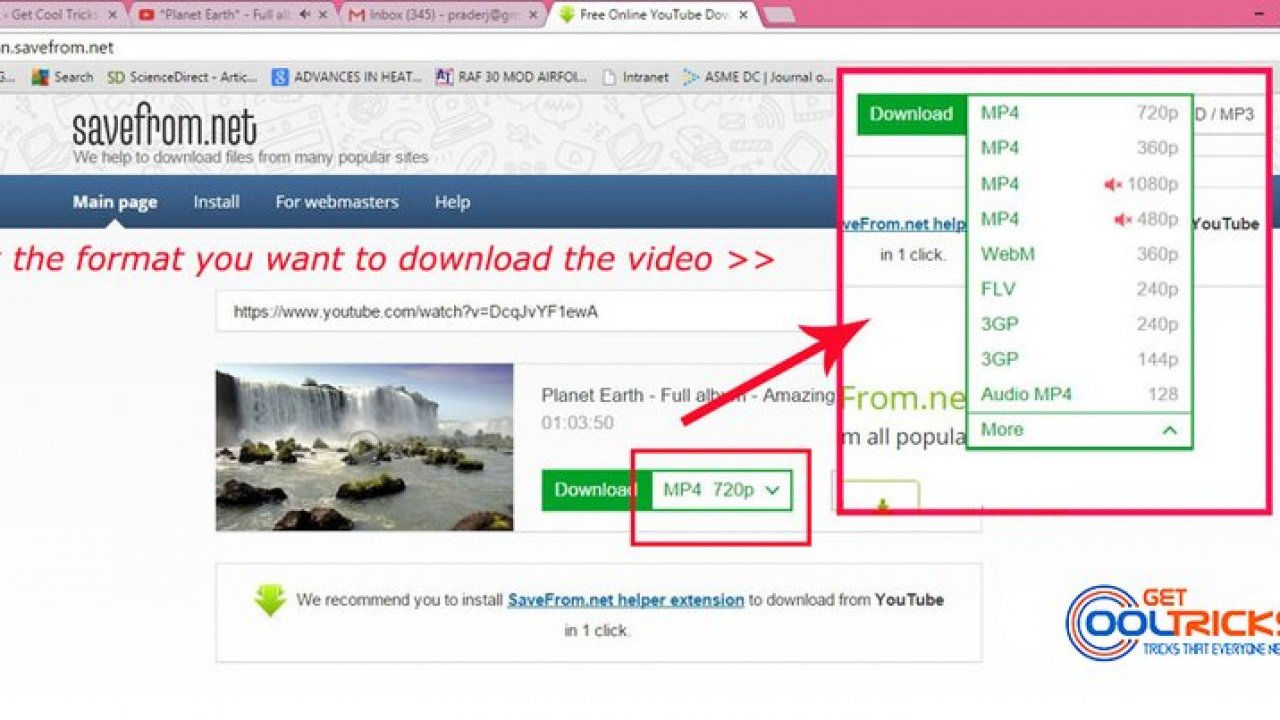Click the tagline 'We help to download files'
Viewport: 1280px width, 720px height.
[x=250, y=158]
